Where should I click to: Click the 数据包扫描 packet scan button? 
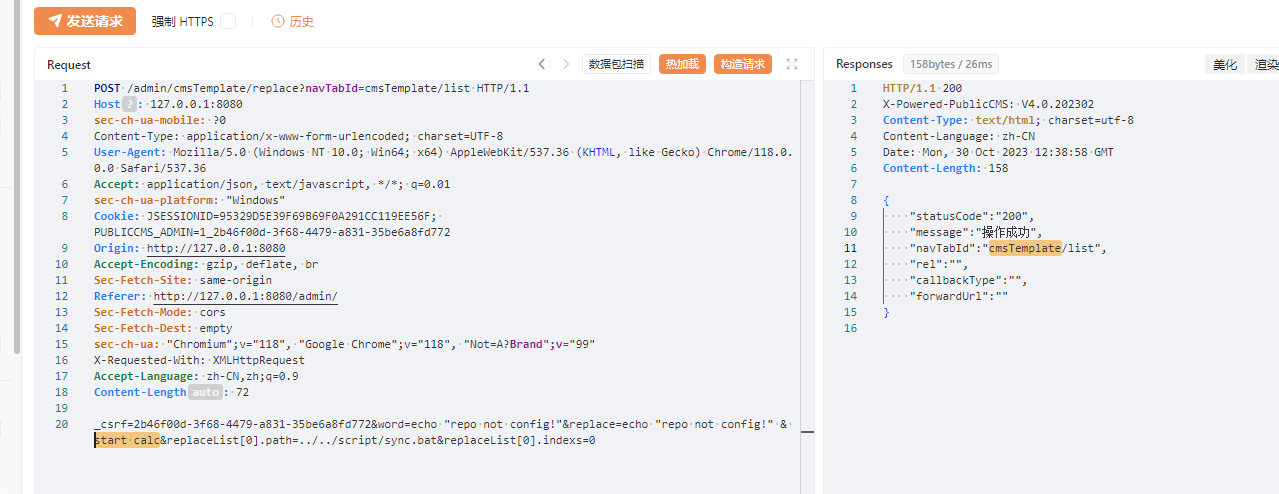tap(617, 64)
